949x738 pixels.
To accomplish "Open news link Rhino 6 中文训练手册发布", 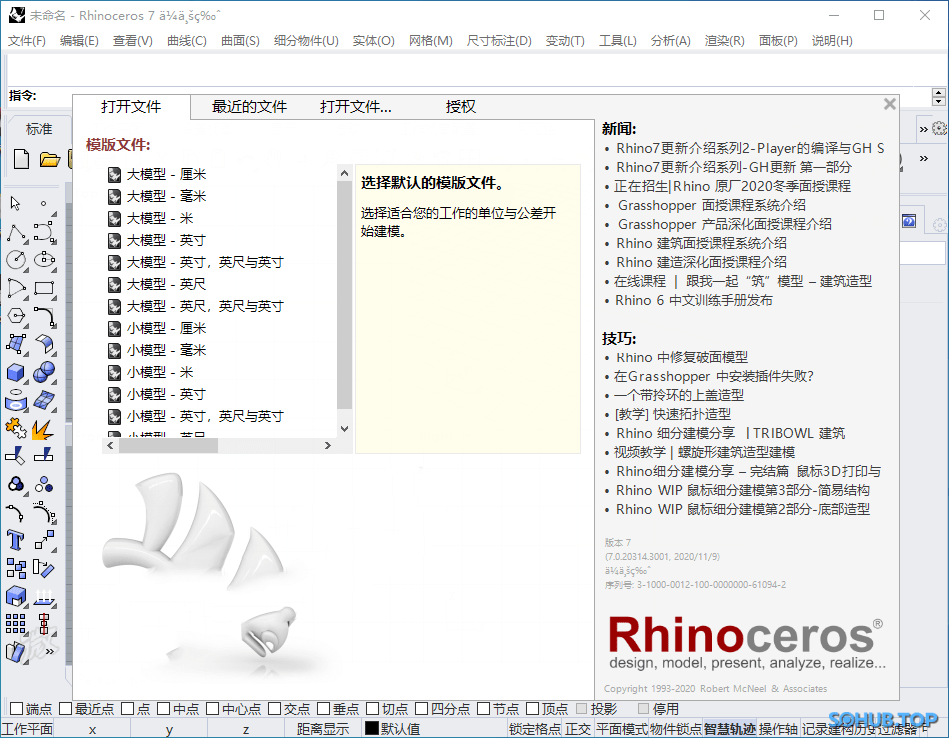I will (x=694, y=300).
